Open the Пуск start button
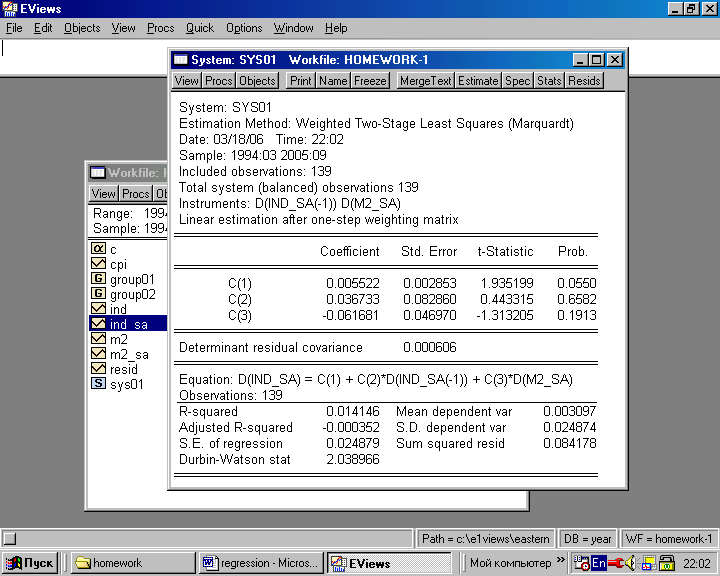The image size is (720, 576). click(29, 563)
